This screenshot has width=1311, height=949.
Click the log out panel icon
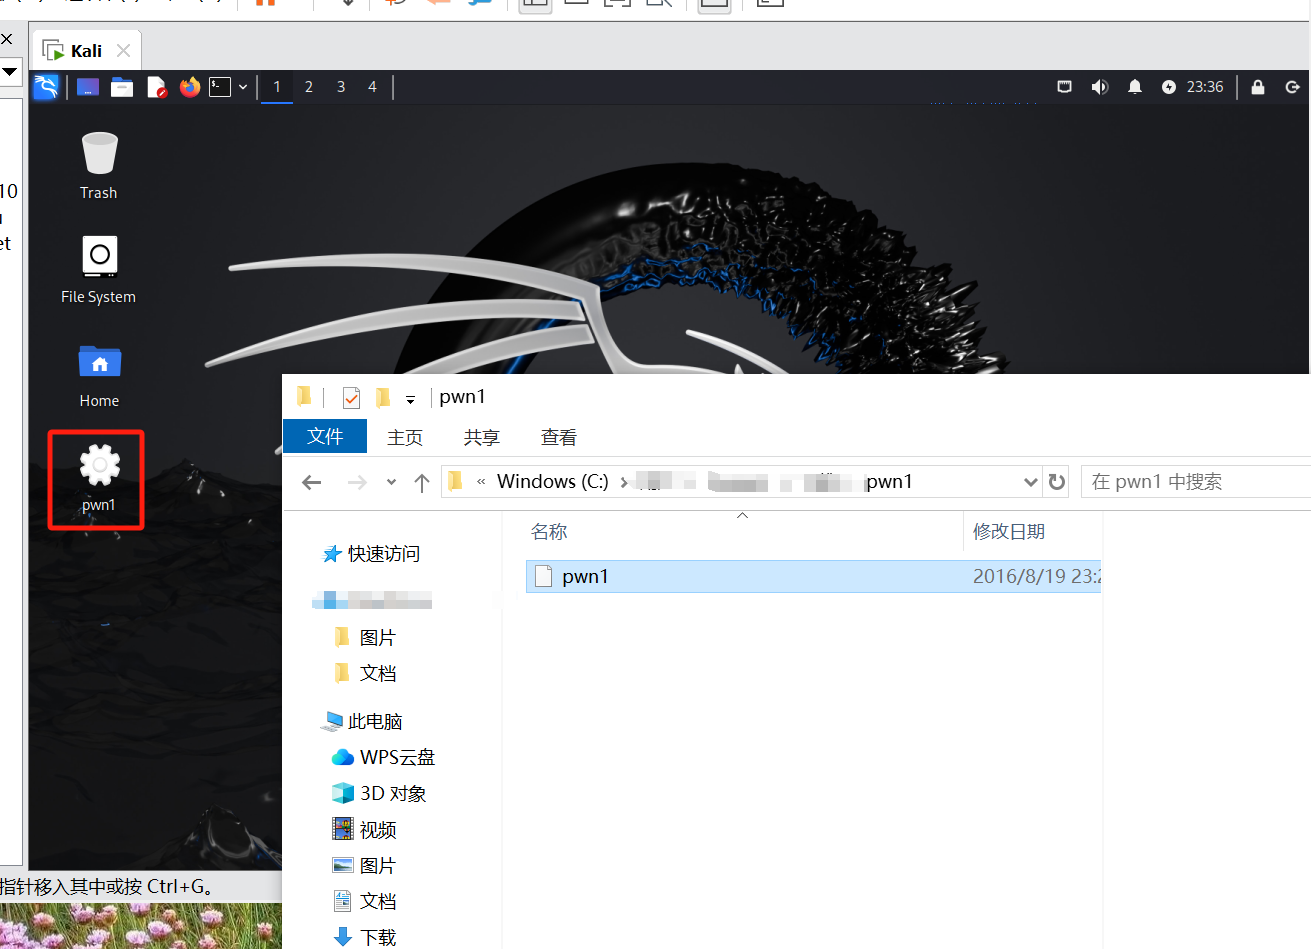click(1292, 87)
